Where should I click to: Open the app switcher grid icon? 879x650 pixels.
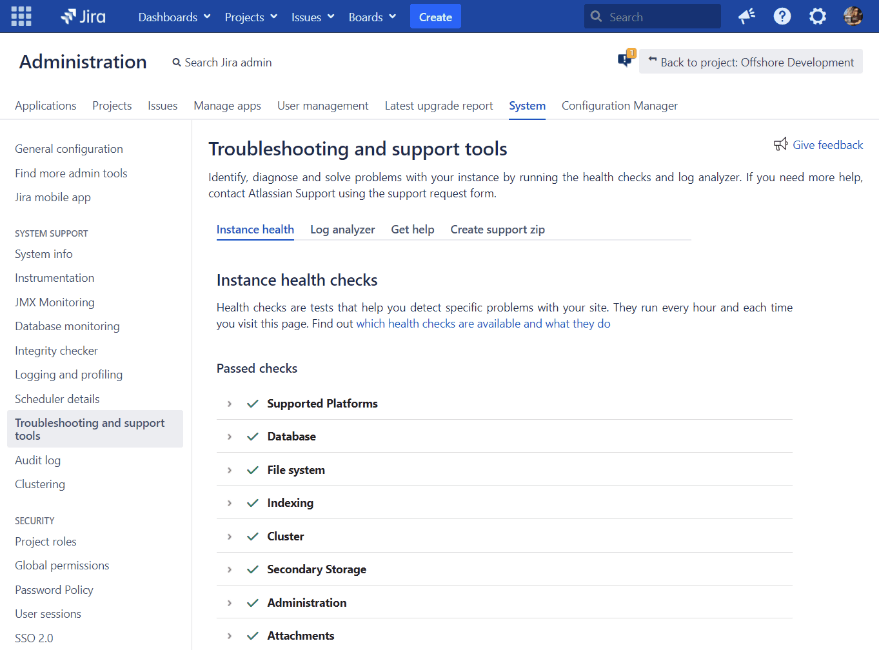pos(21,16)
